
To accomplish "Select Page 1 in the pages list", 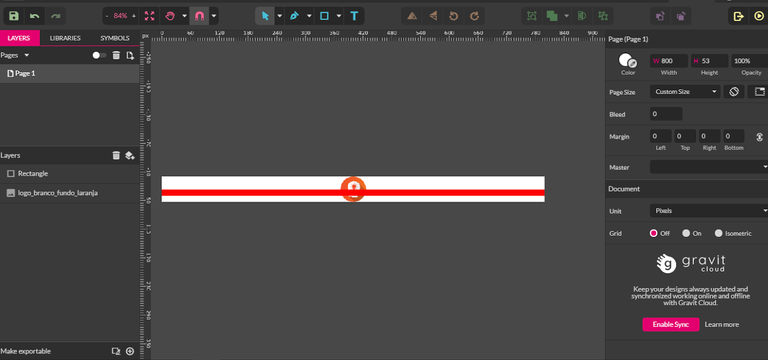I will coord(70,73).
